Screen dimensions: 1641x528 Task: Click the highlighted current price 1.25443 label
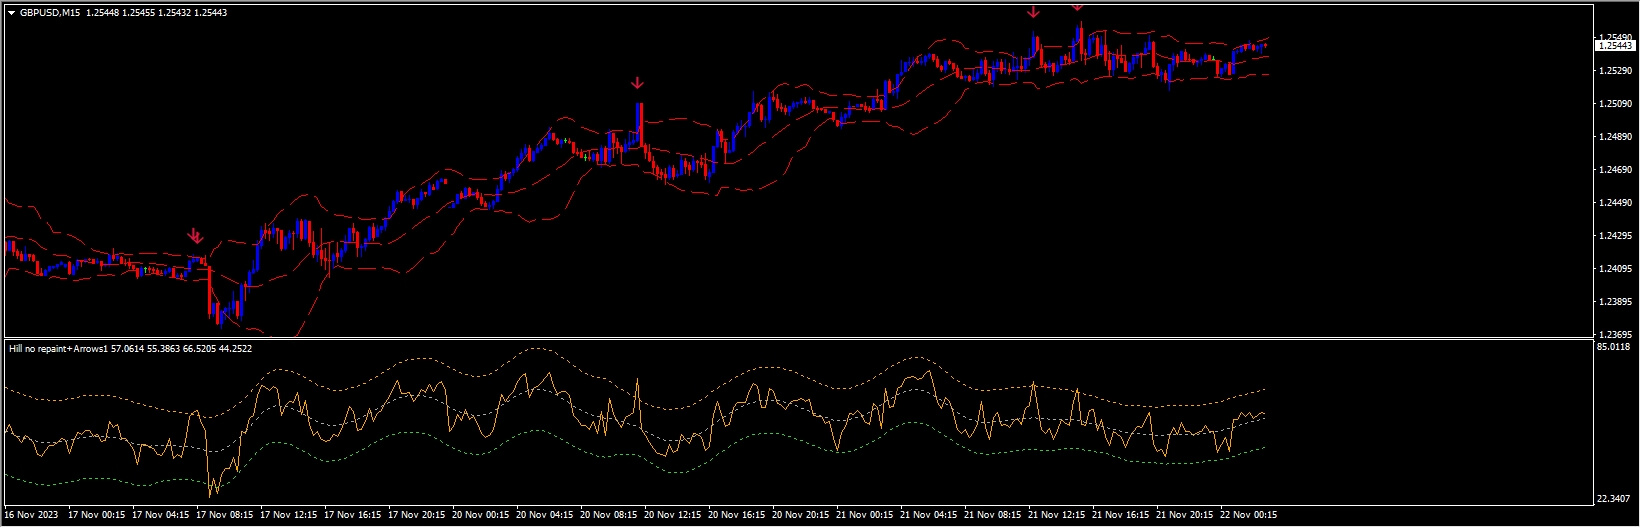coord(1614,46)
